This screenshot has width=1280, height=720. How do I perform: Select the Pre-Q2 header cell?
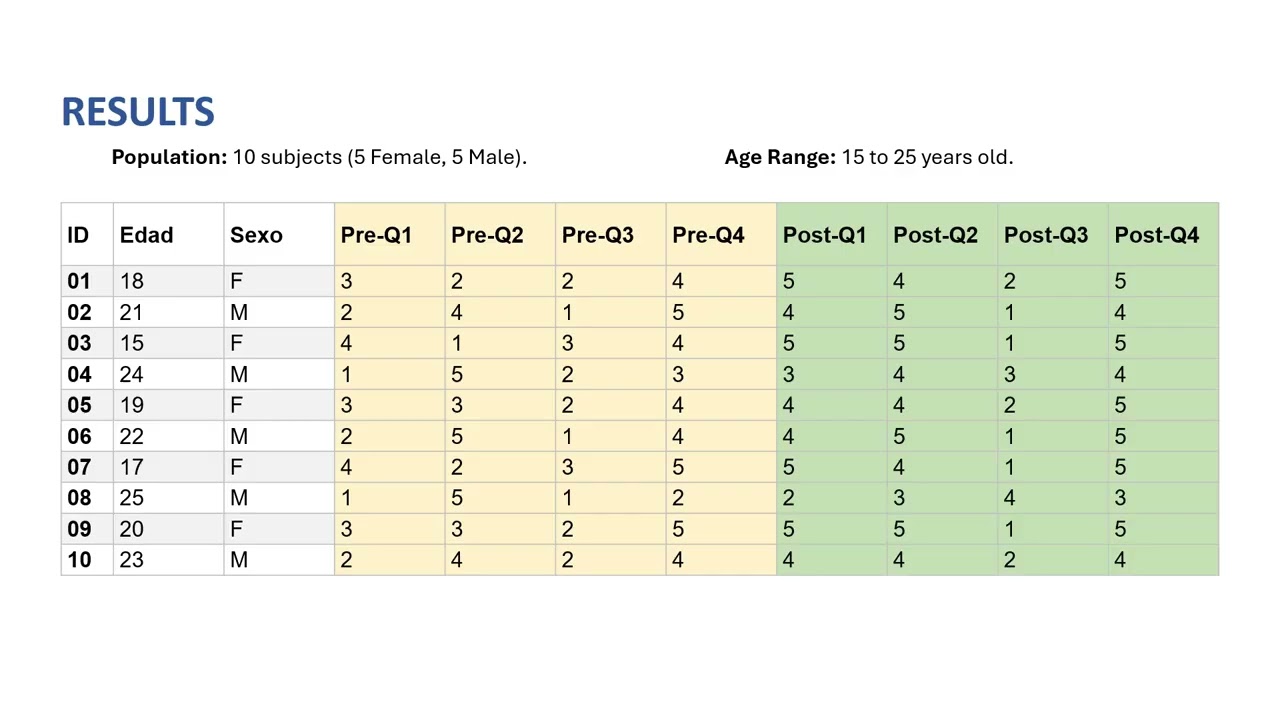click(x=500, y=235)
